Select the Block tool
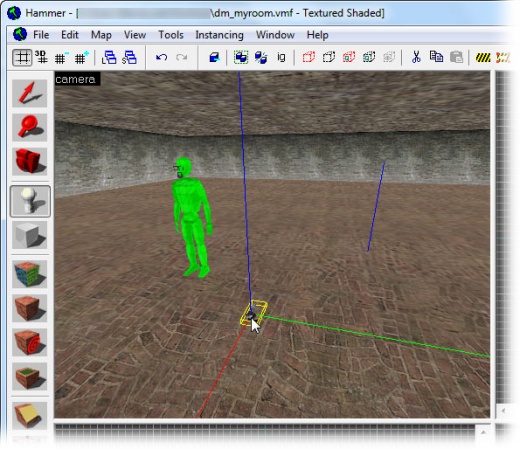 [x=30, y=235]
